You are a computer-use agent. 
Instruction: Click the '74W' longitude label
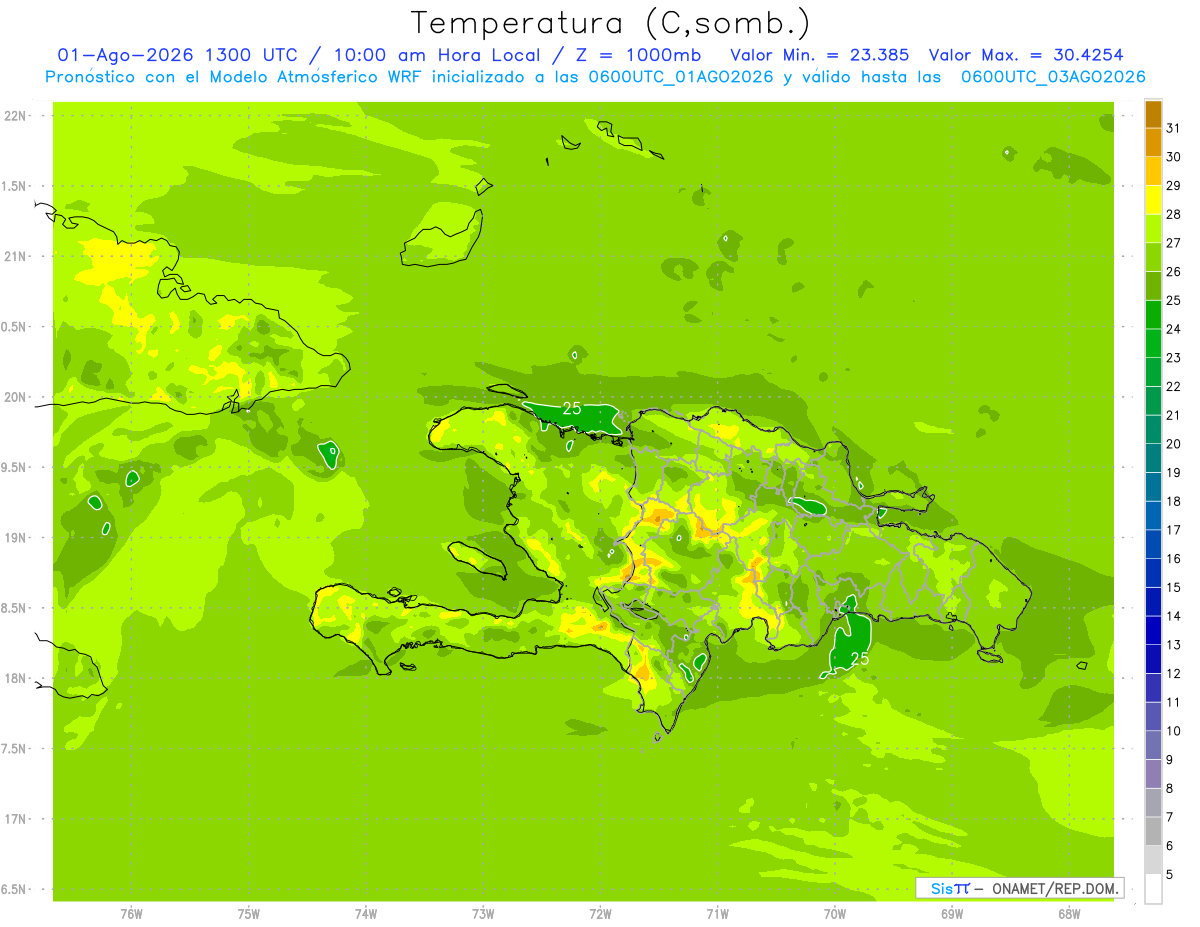click(x=366, y=914)
